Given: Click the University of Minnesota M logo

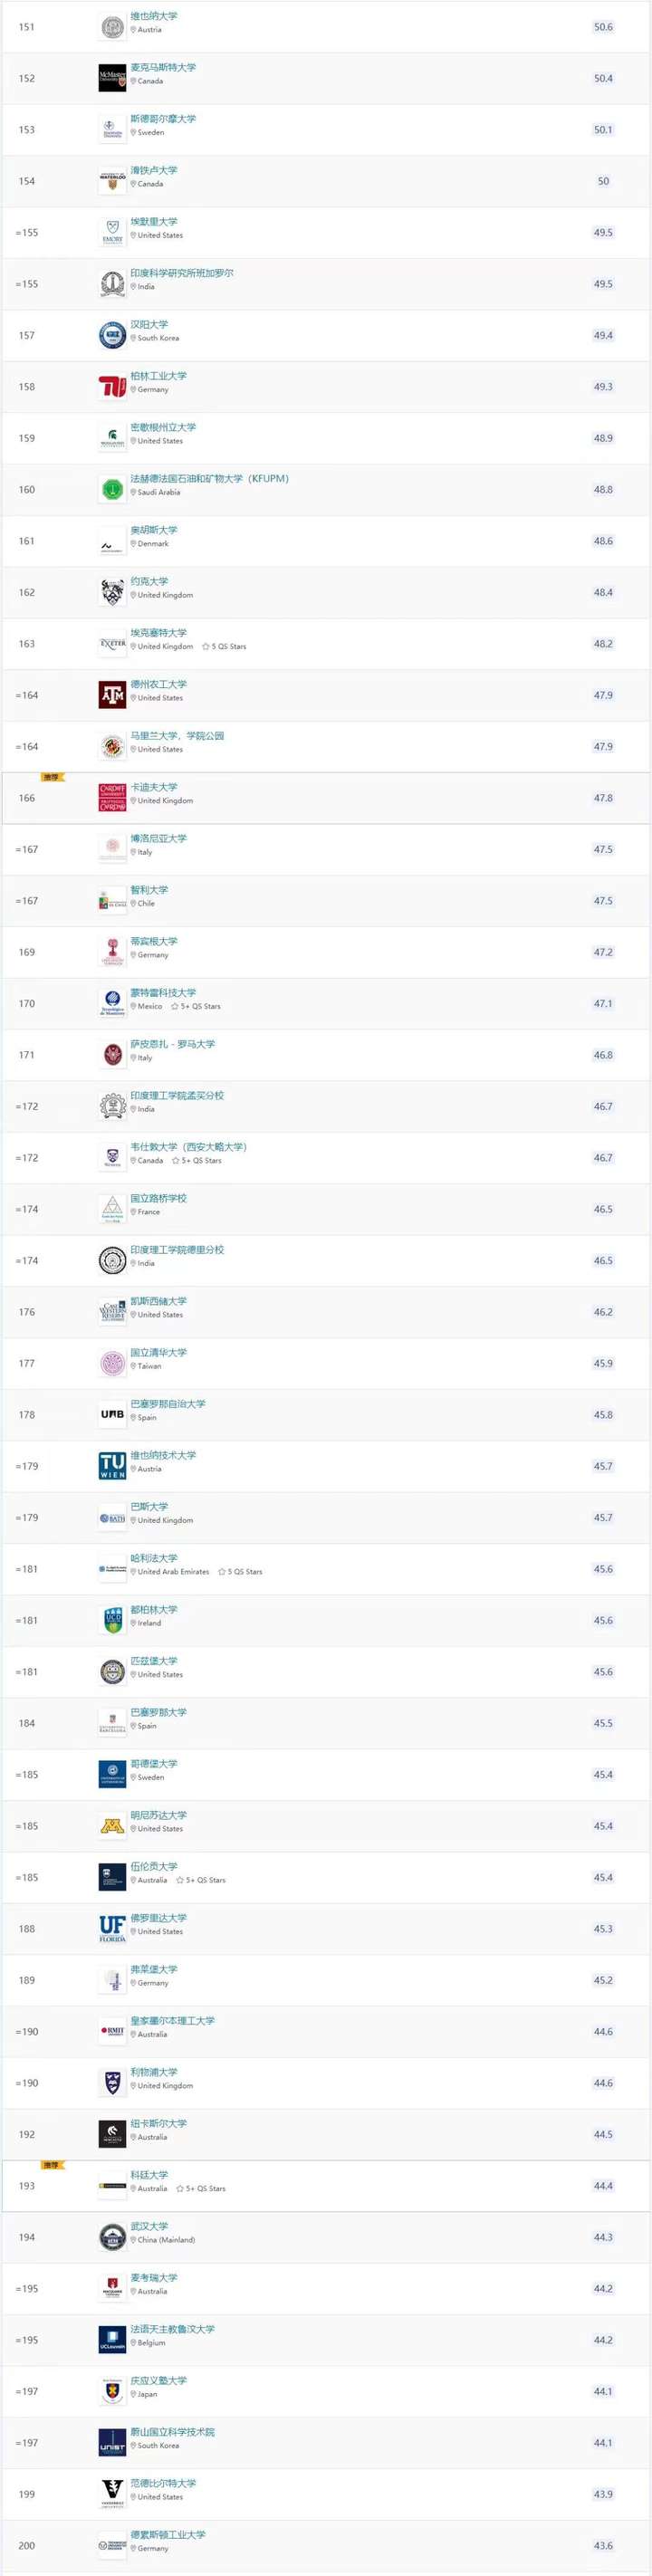Looking at the screenshot, I should coord(112,1826).
